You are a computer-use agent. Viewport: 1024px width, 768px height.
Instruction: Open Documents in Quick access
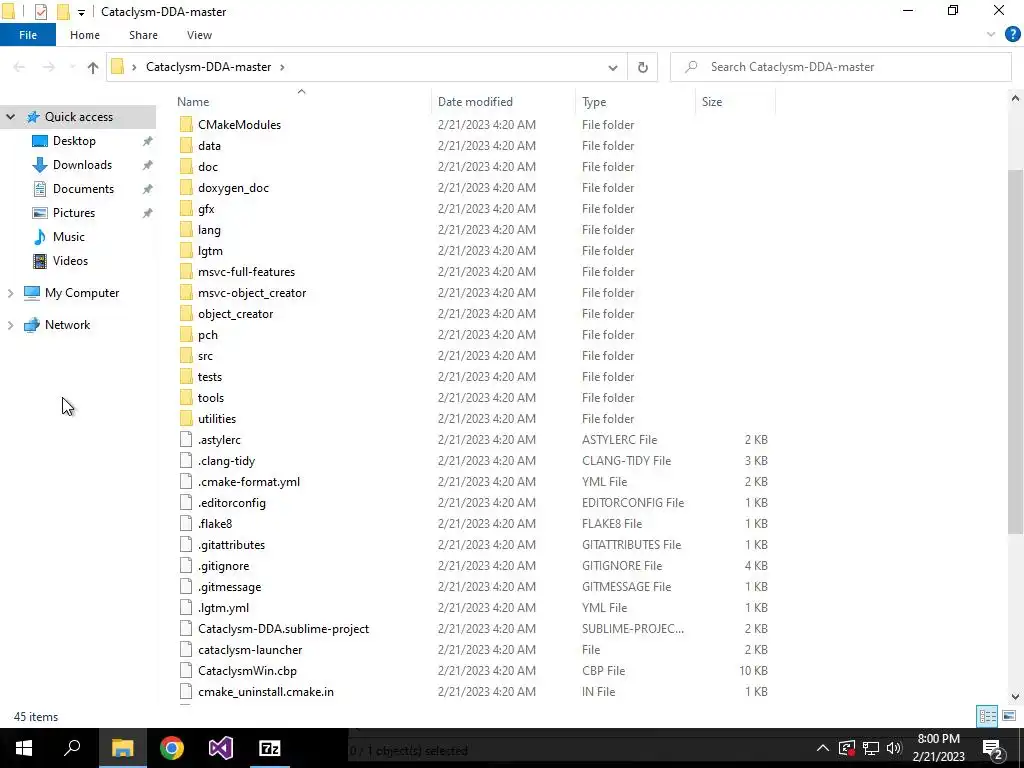click(x=83, y=189)
